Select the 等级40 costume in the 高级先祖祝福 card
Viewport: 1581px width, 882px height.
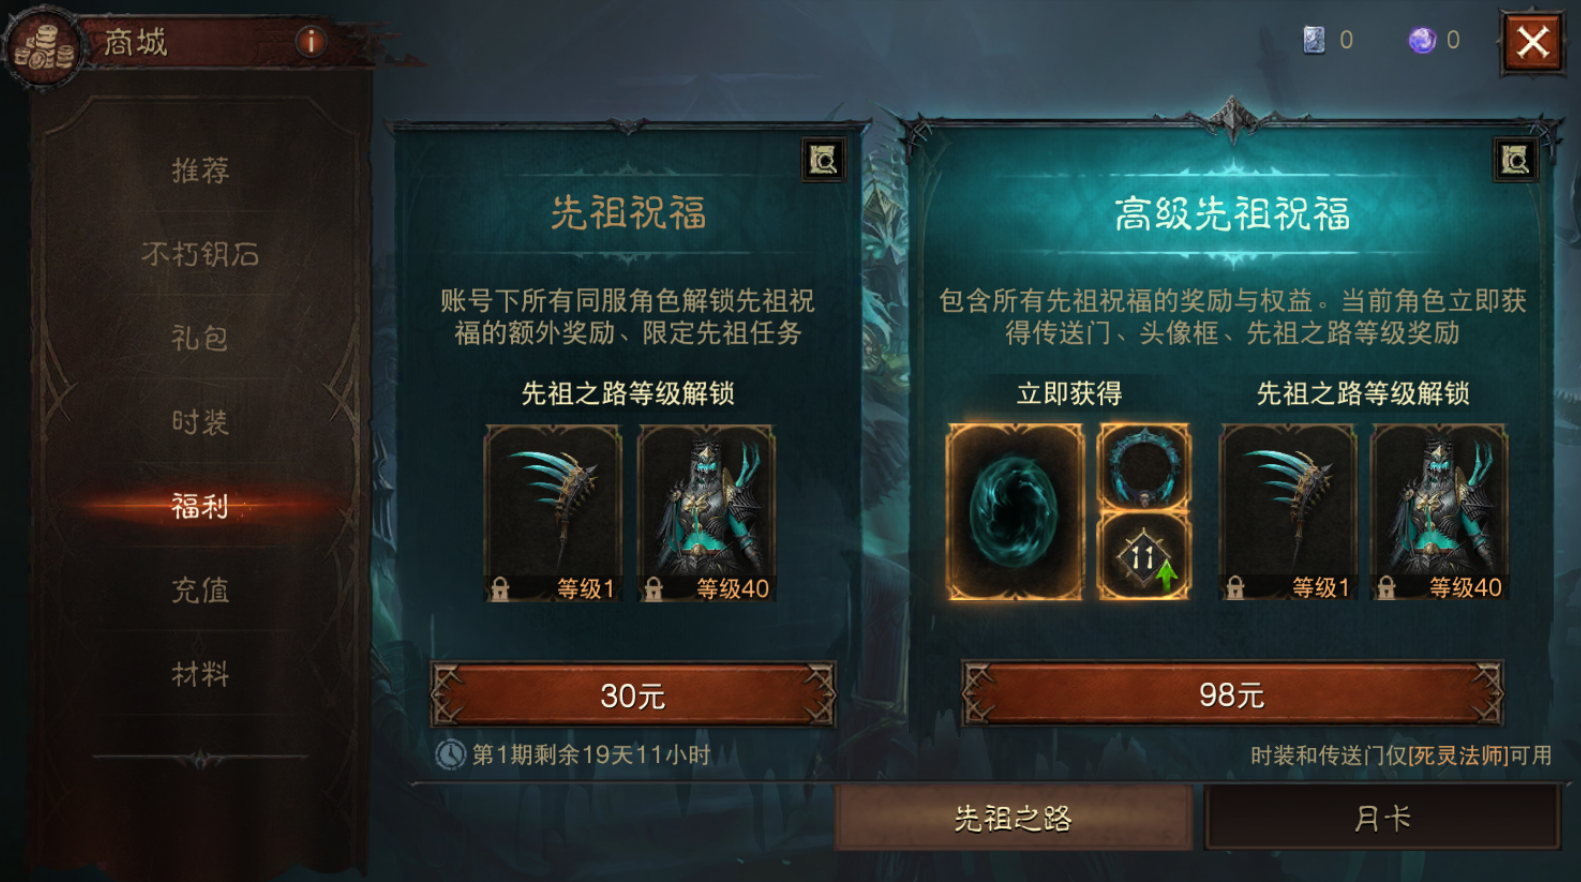tap(1439, 513)
